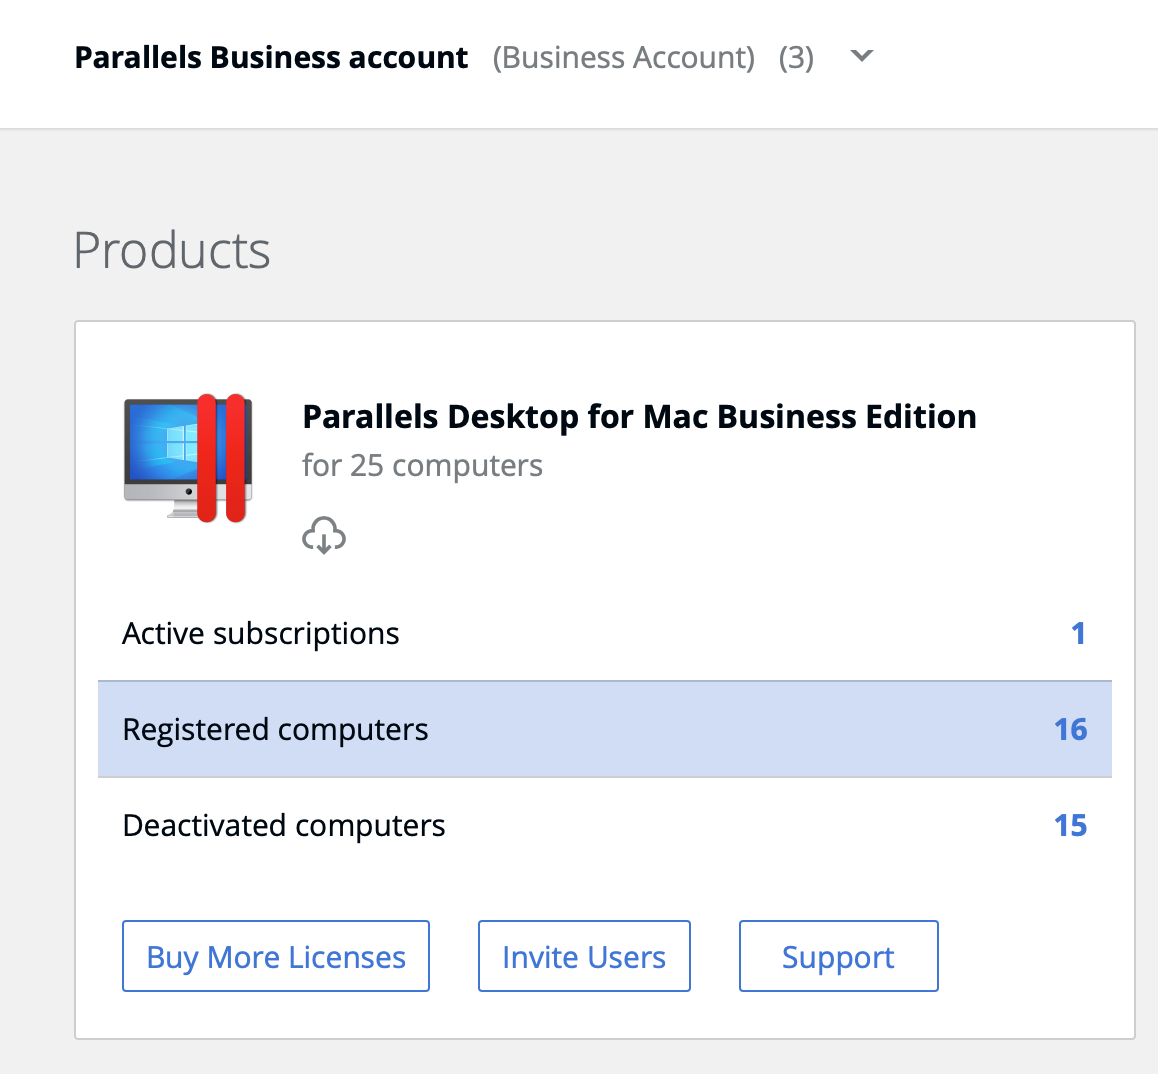Click the (Business Account) type label
The image size is (1158, 1074).
(623, 58)
